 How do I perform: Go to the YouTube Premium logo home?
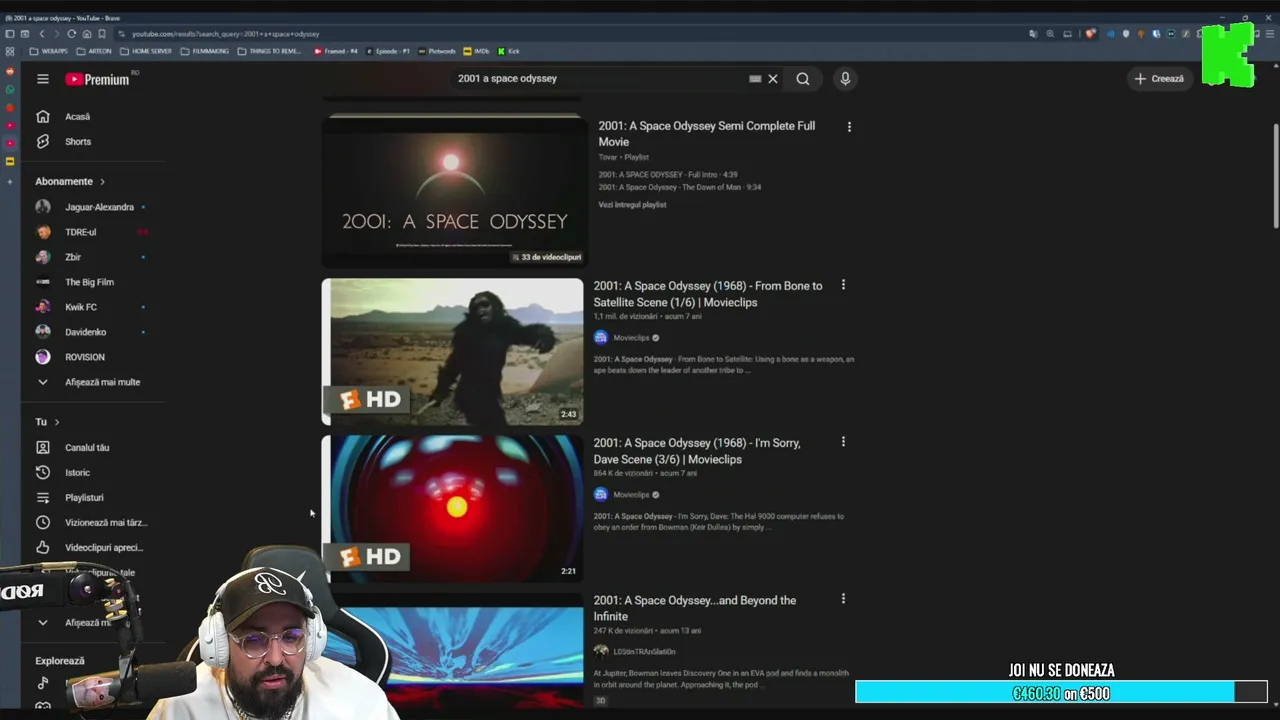98,79
